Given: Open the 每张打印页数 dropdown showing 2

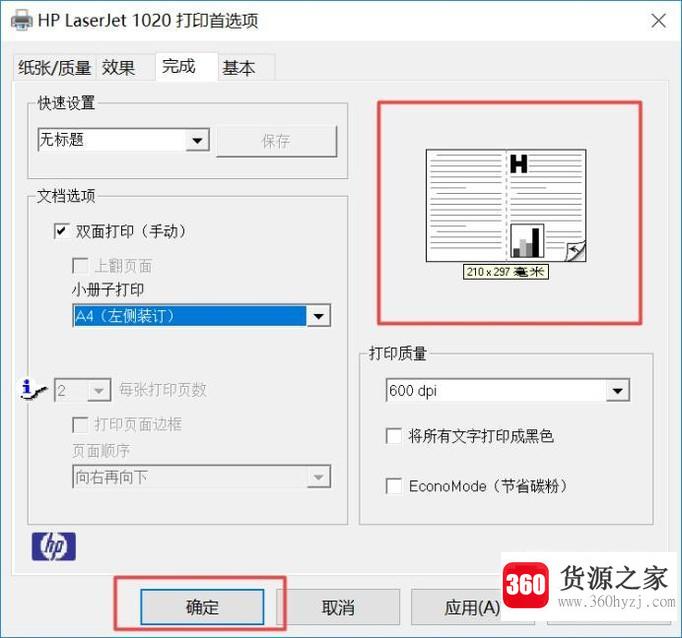Looking at the screenshot, I should tap(83, 390).
